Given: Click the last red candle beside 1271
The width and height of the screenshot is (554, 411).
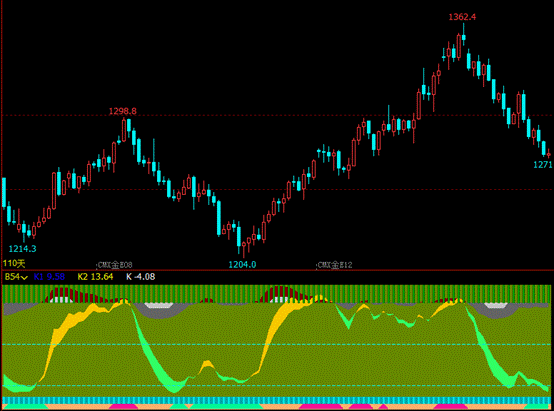Looking at the screenshot, I should 549,154.
